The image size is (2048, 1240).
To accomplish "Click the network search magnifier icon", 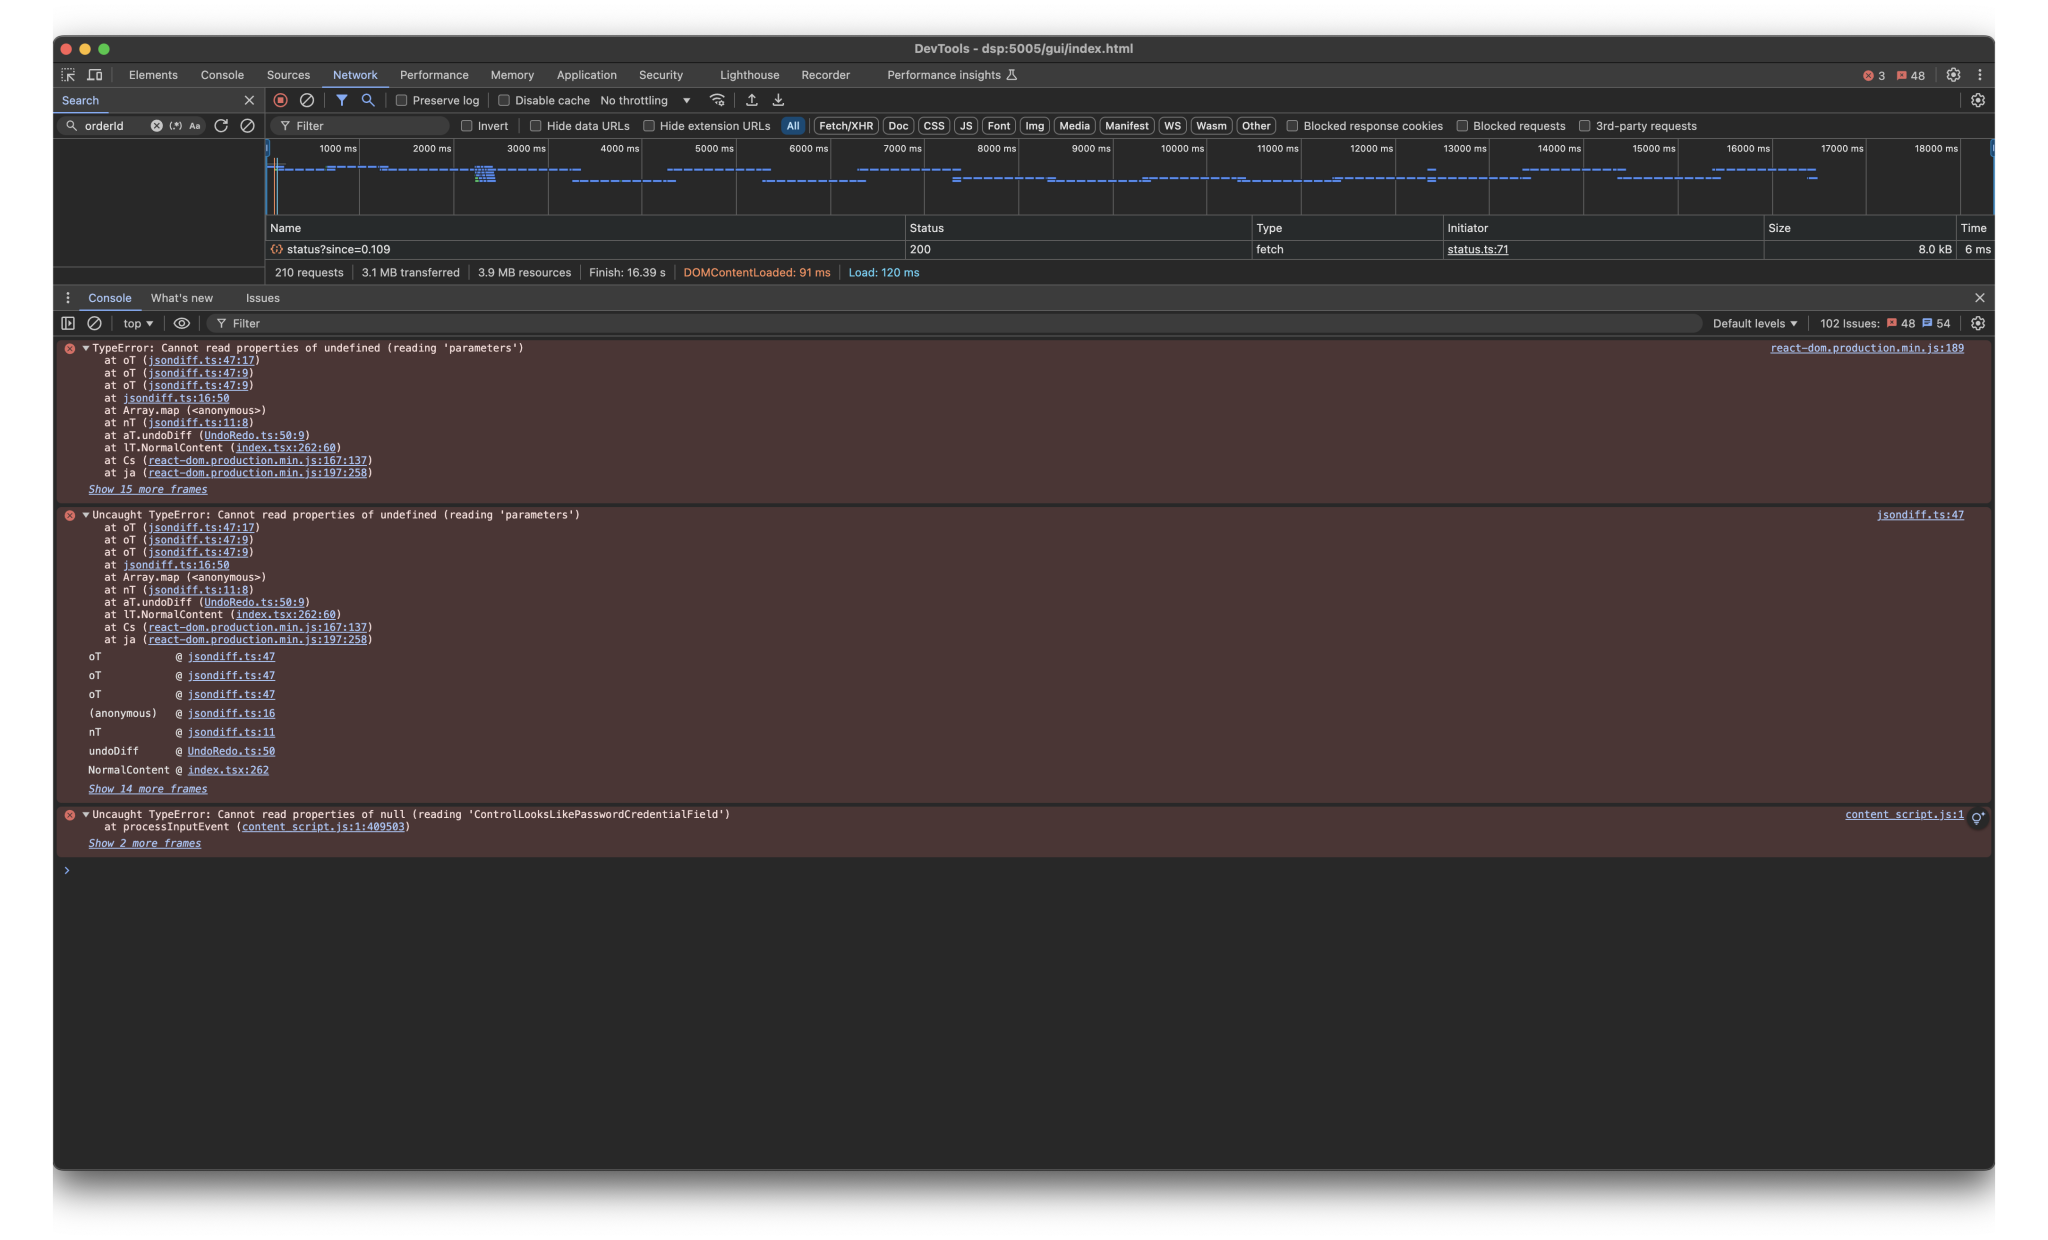I will point(368,100).
